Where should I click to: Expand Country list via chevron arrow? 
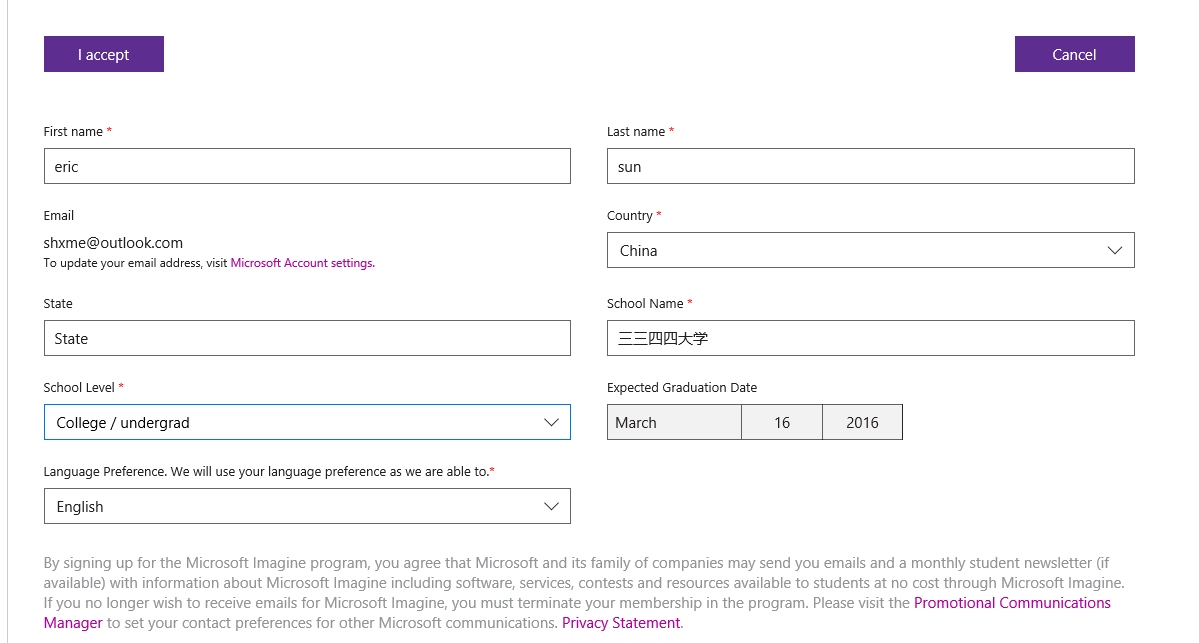click(x=1114, y=251)
